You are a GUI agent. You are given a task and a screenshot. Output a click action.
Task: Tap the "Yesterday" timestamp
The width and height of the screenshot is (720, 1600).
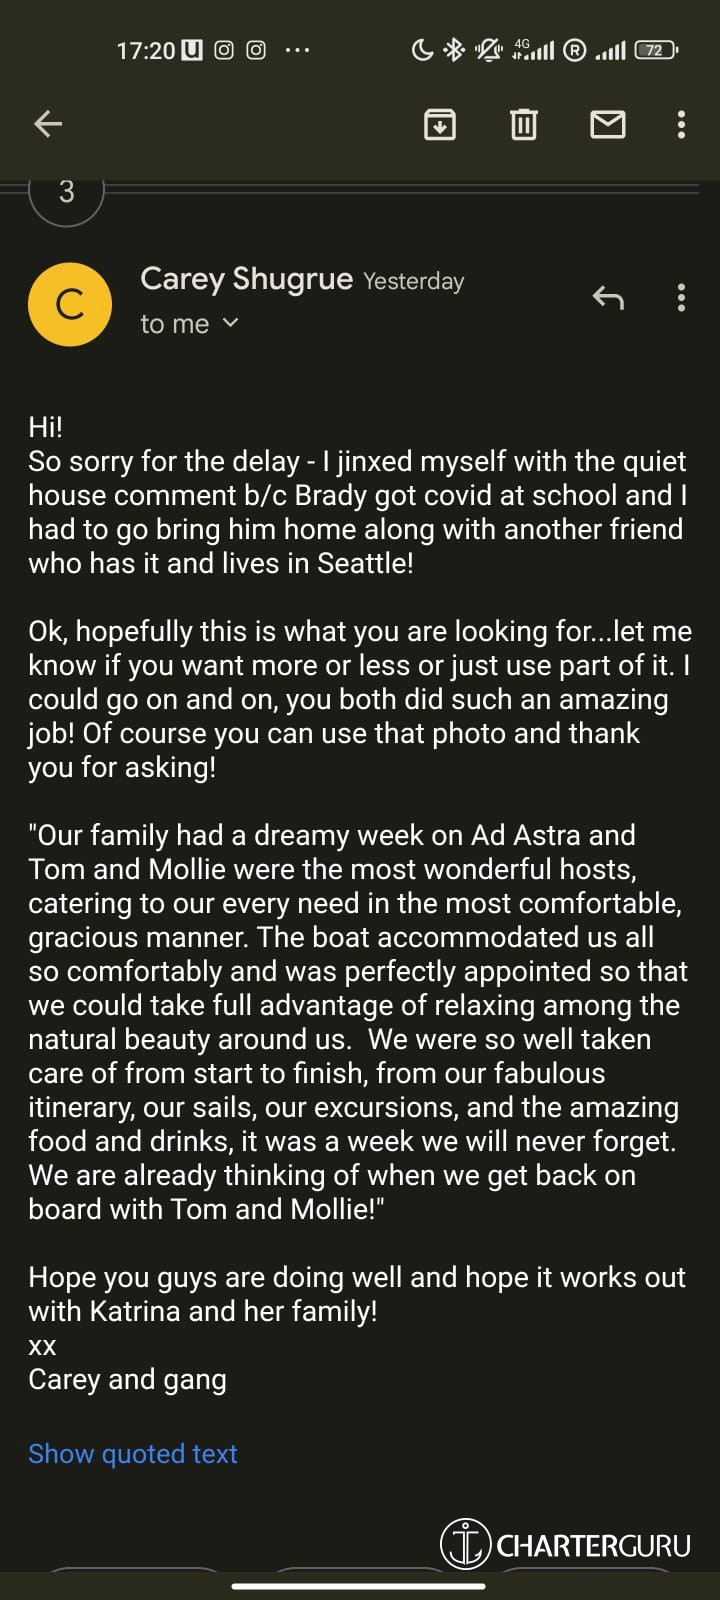tap(413, 281)
